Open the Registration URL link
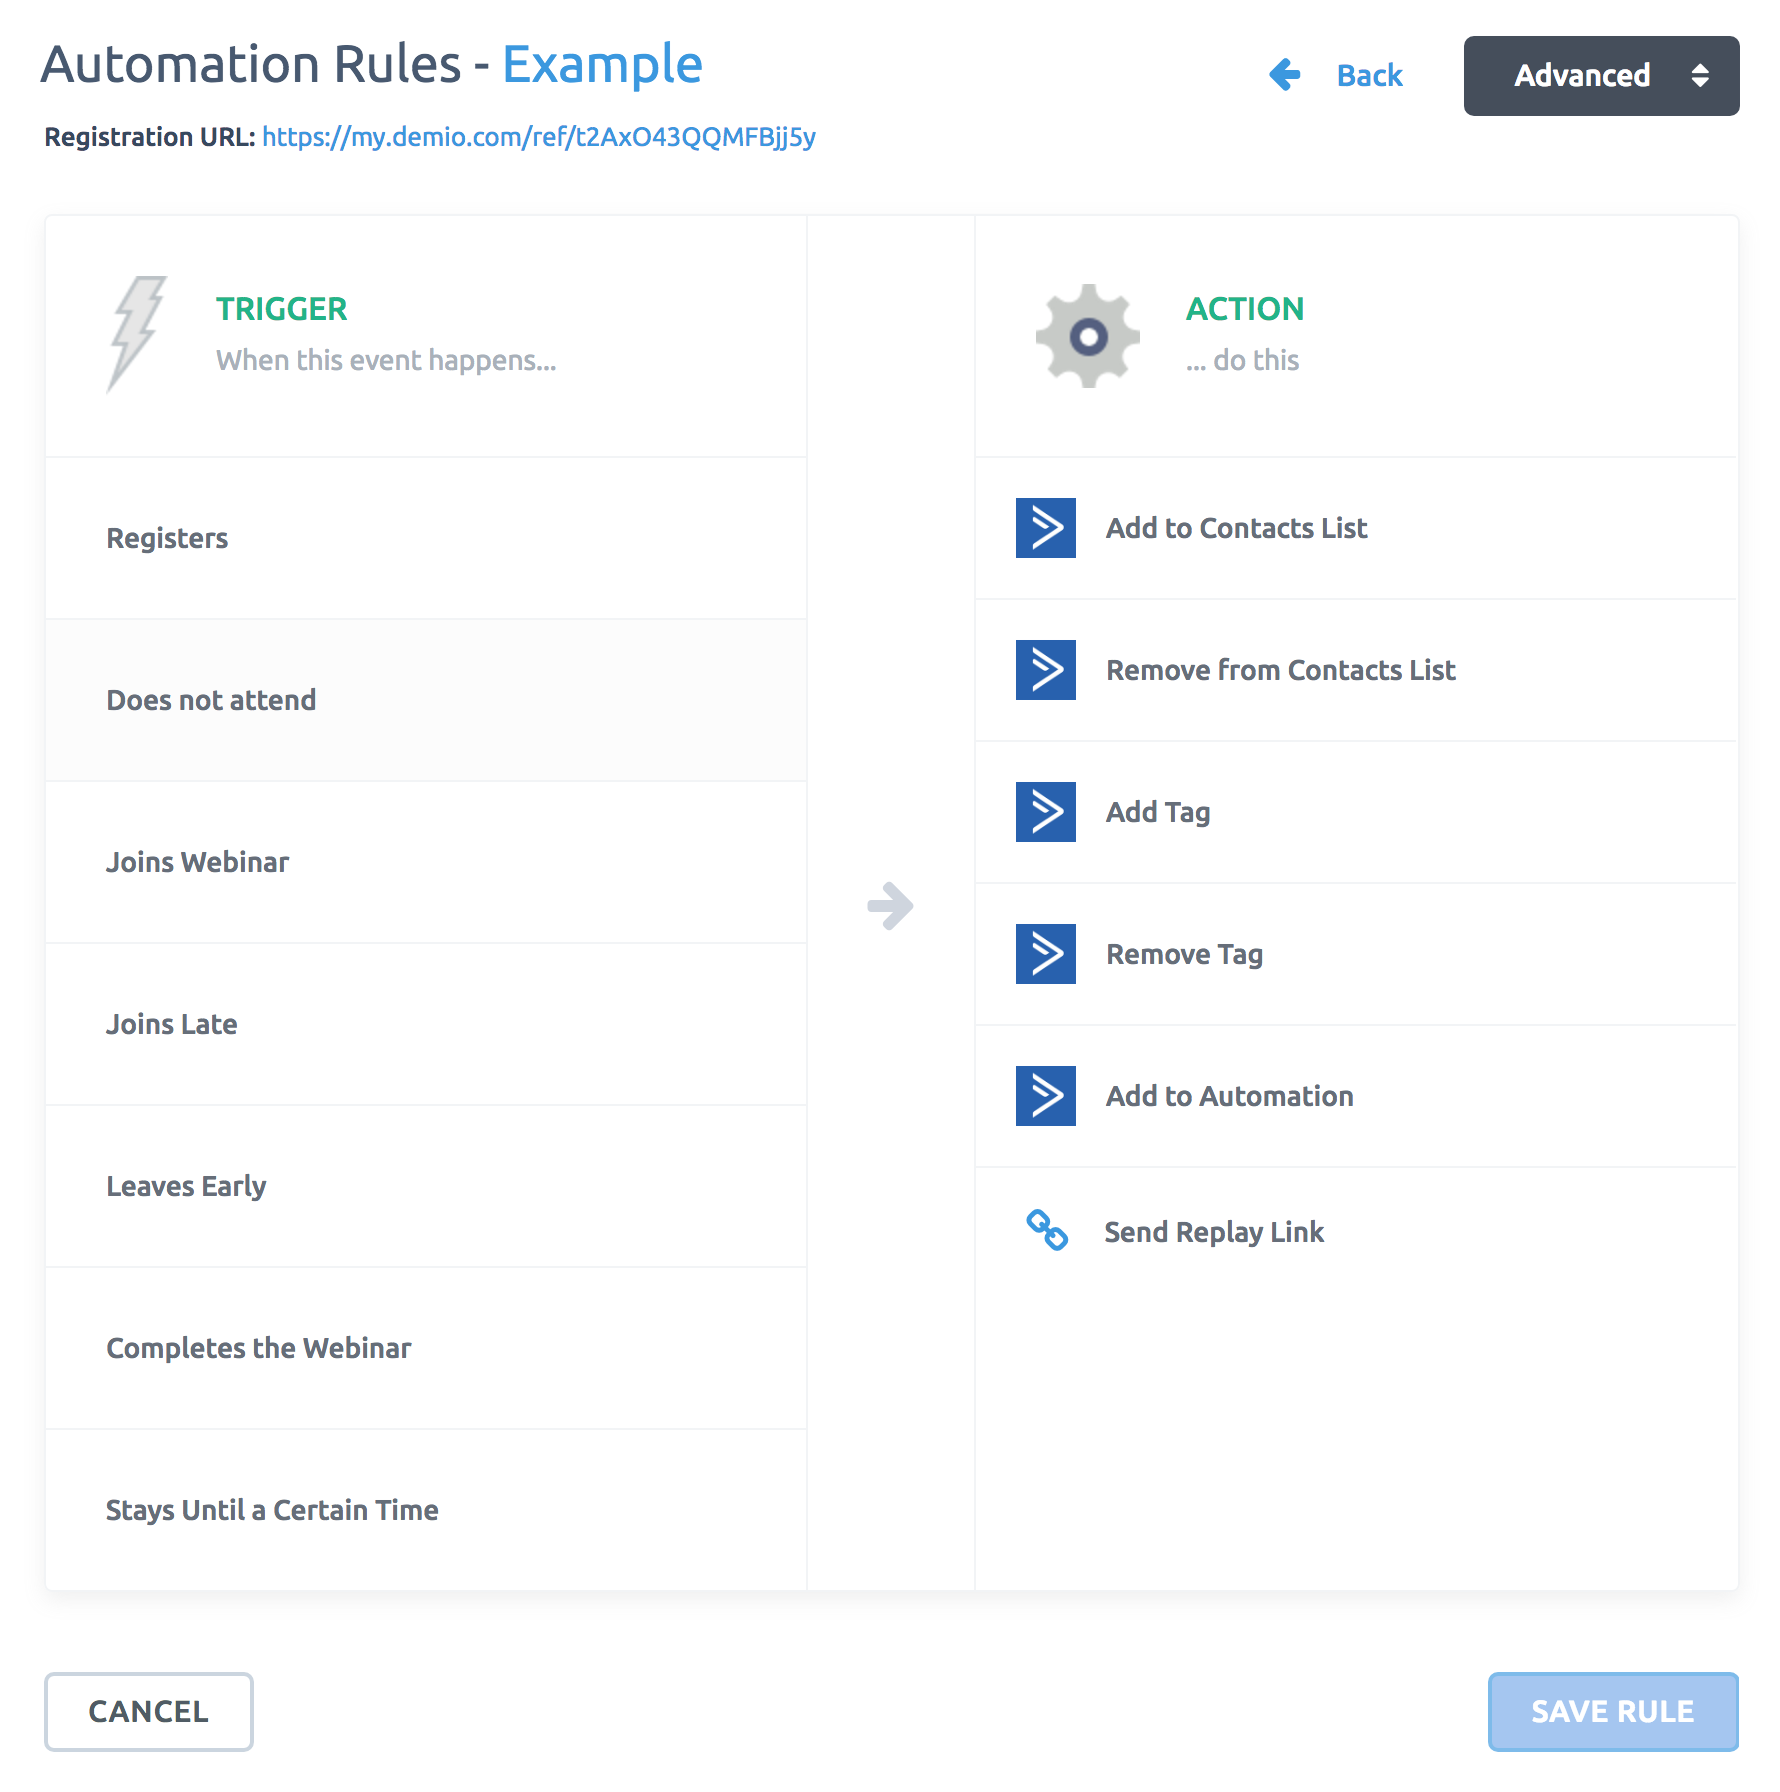The height and width of the screenshot is (1792, 1780). point(539,137)
